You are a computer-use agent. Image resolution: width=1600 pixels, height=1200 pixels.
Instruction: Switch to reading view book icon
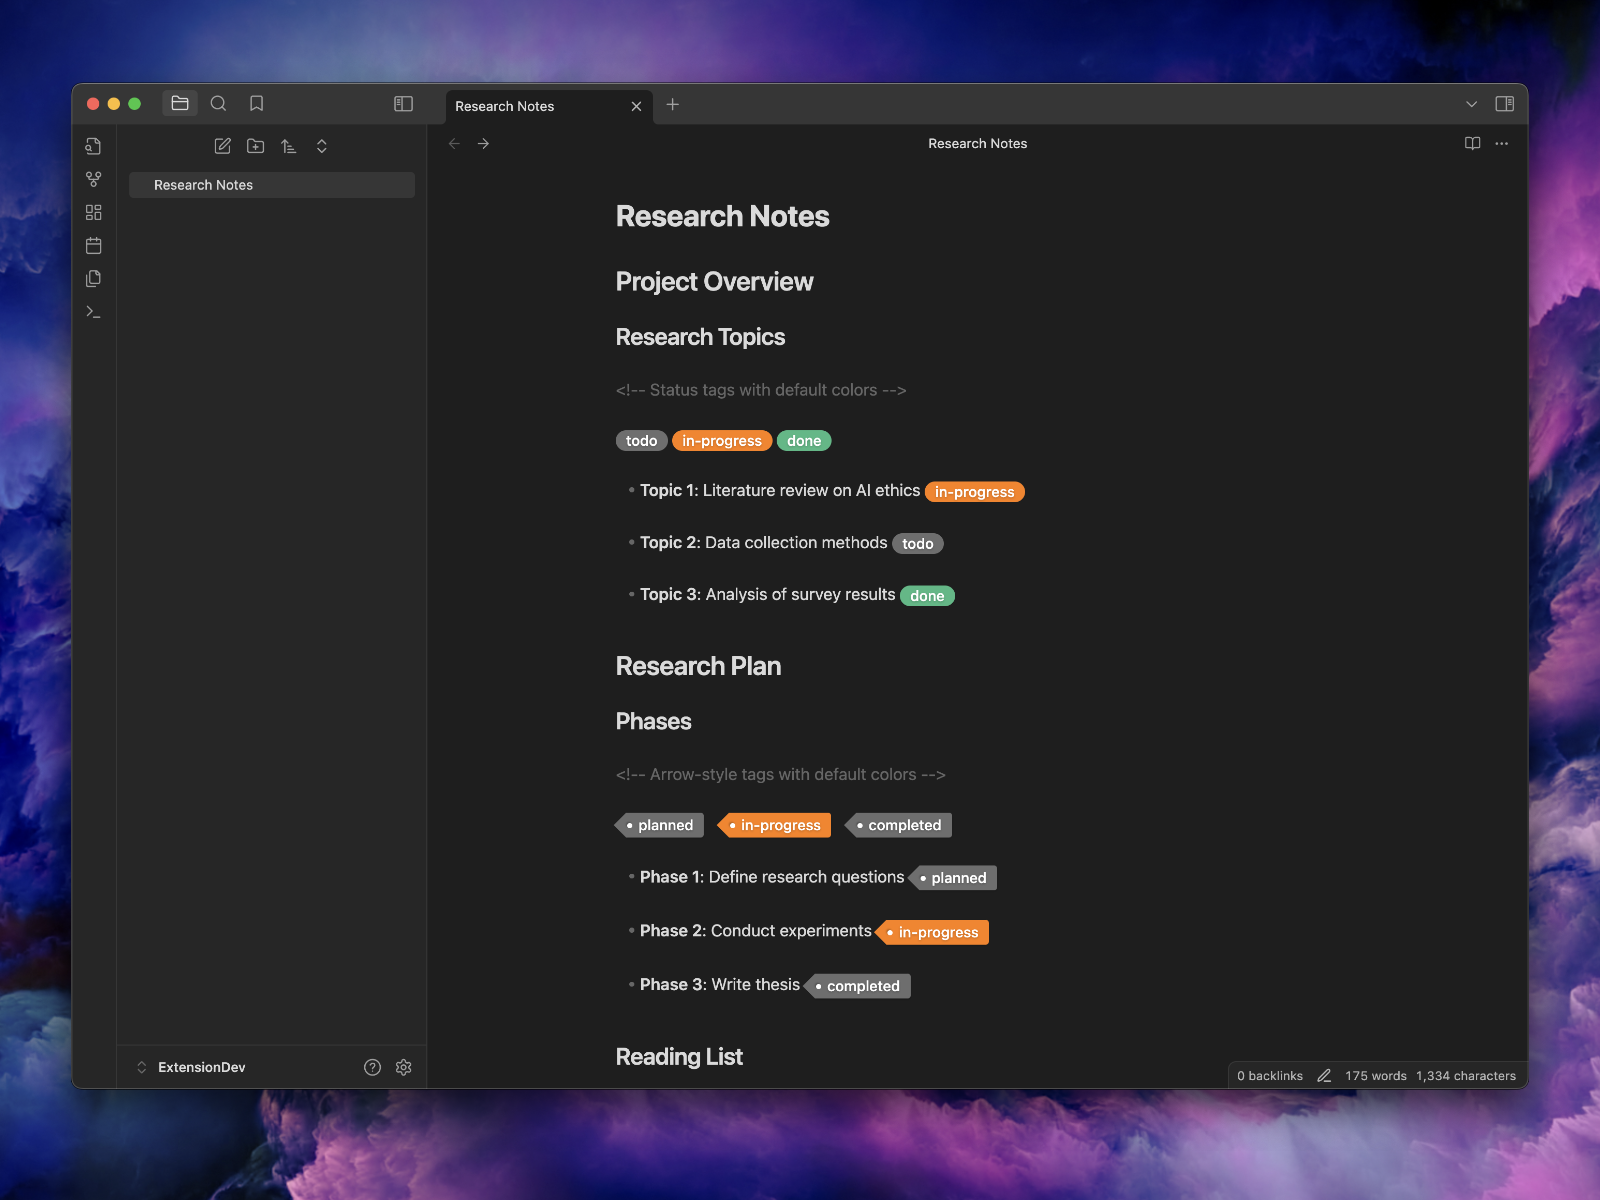click(x=1472, y=144)
